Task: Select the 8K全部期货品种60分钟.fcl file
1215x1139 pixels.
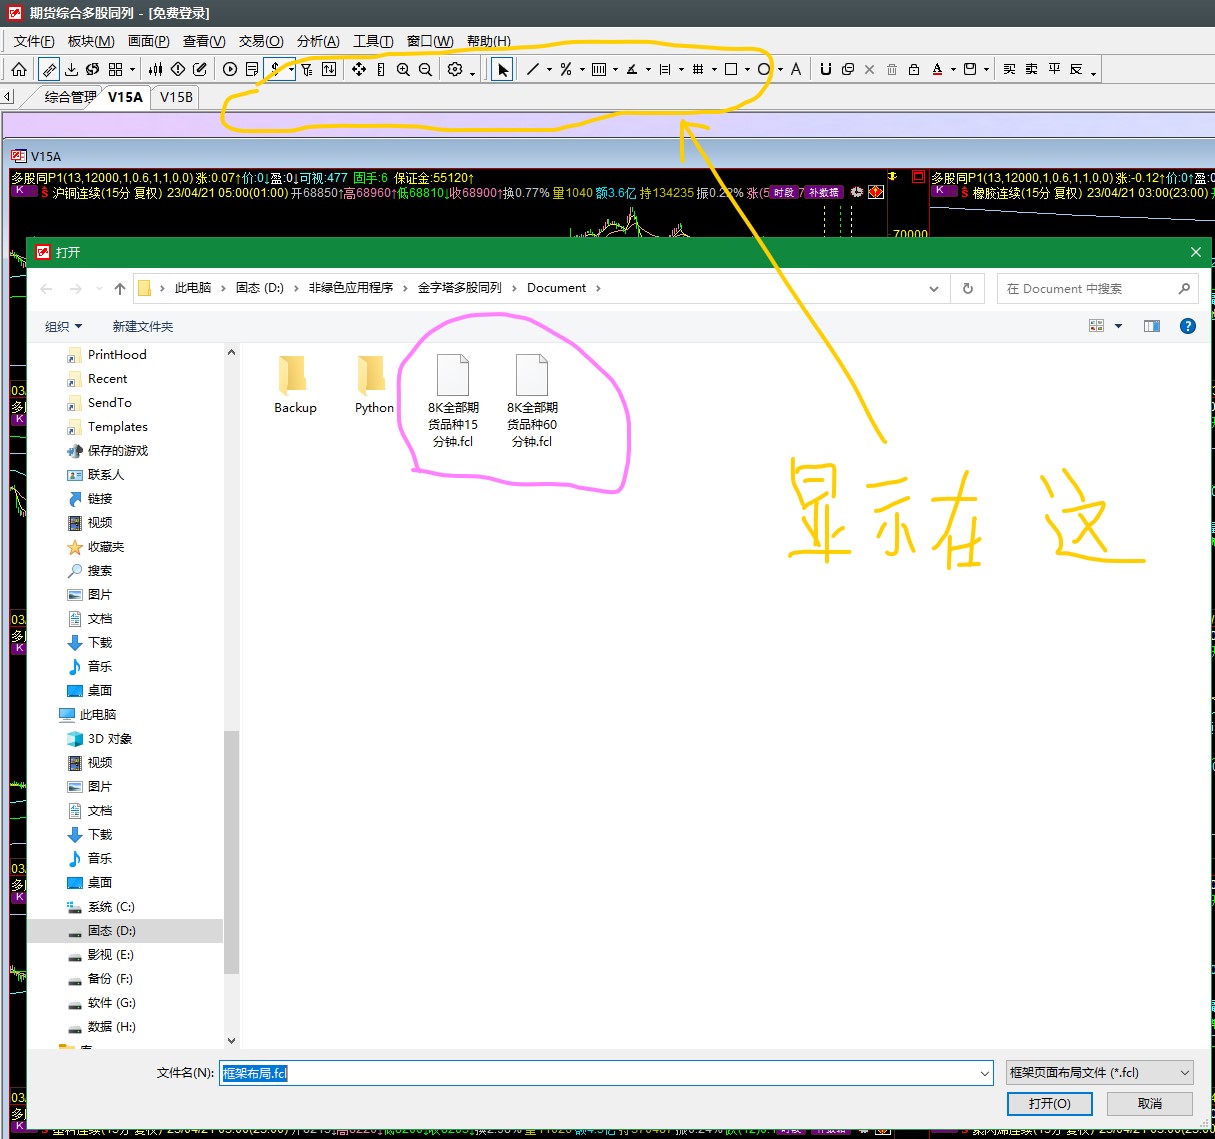Action: click(532, 401)
